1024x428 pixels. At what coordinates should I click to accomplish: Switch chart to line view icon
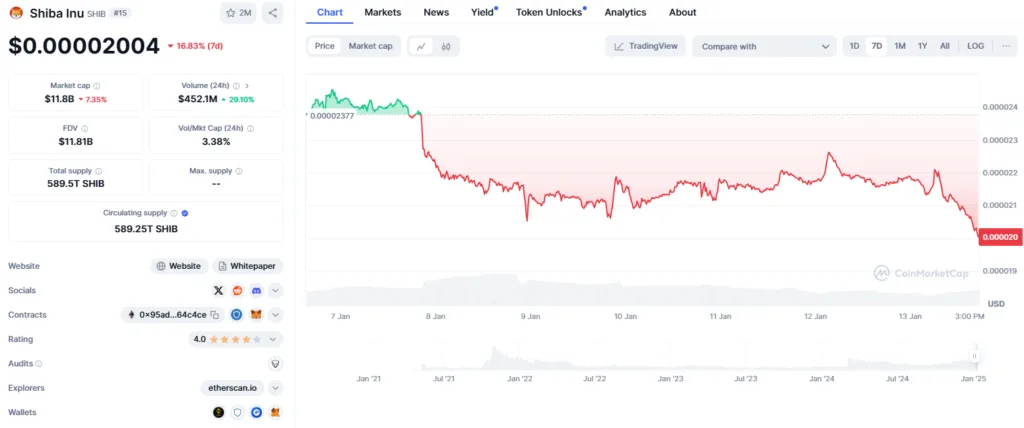point(421,46)
